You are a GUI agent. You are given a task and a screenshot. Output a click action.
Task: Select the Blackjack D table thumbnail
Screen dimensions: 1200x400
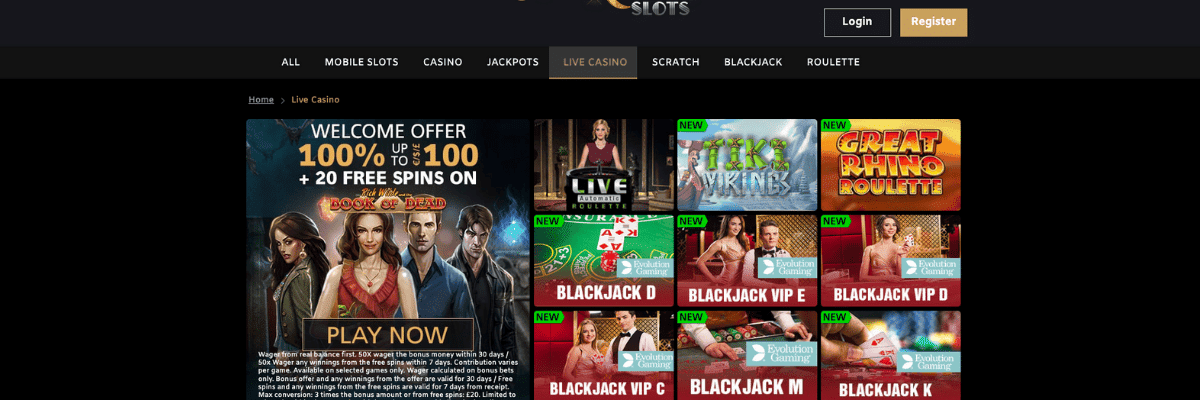pyautogui.click(x=603, y=261)
